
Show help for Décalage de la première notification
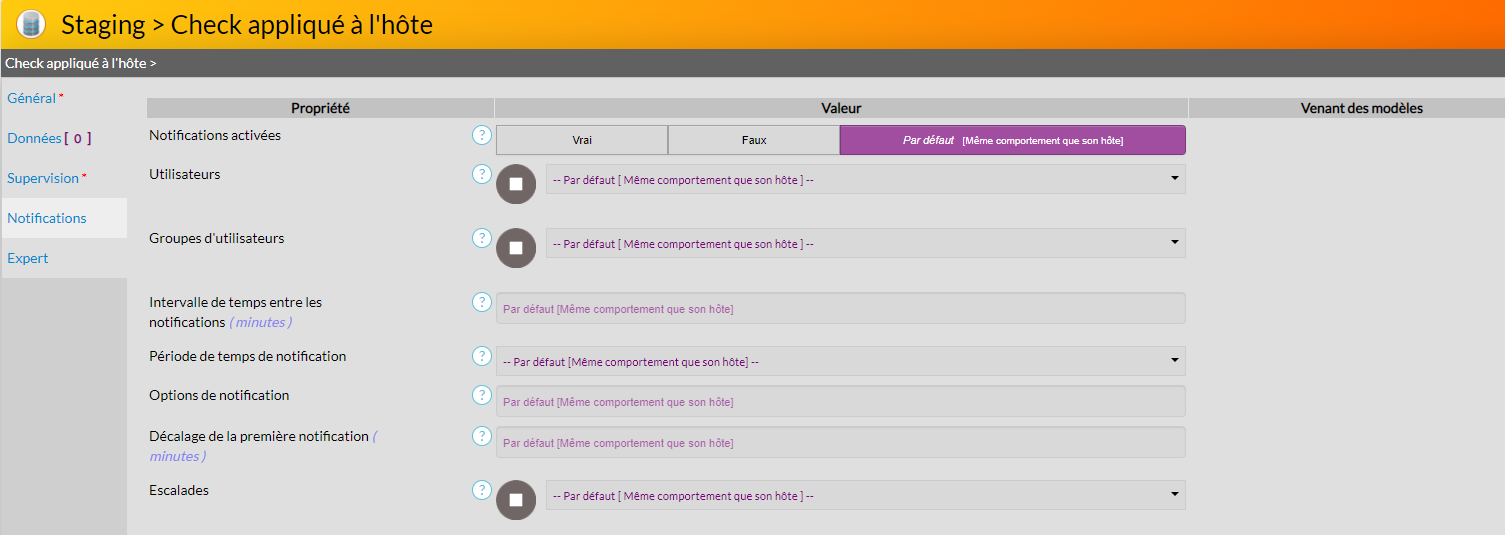coord(481,436)
